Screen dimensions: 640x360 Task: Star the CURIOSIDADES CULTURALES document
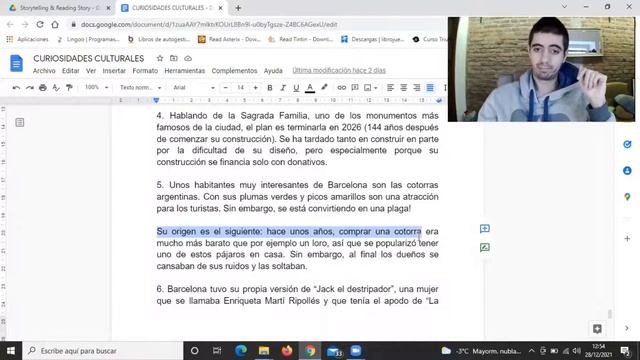[x=160, y=58]
